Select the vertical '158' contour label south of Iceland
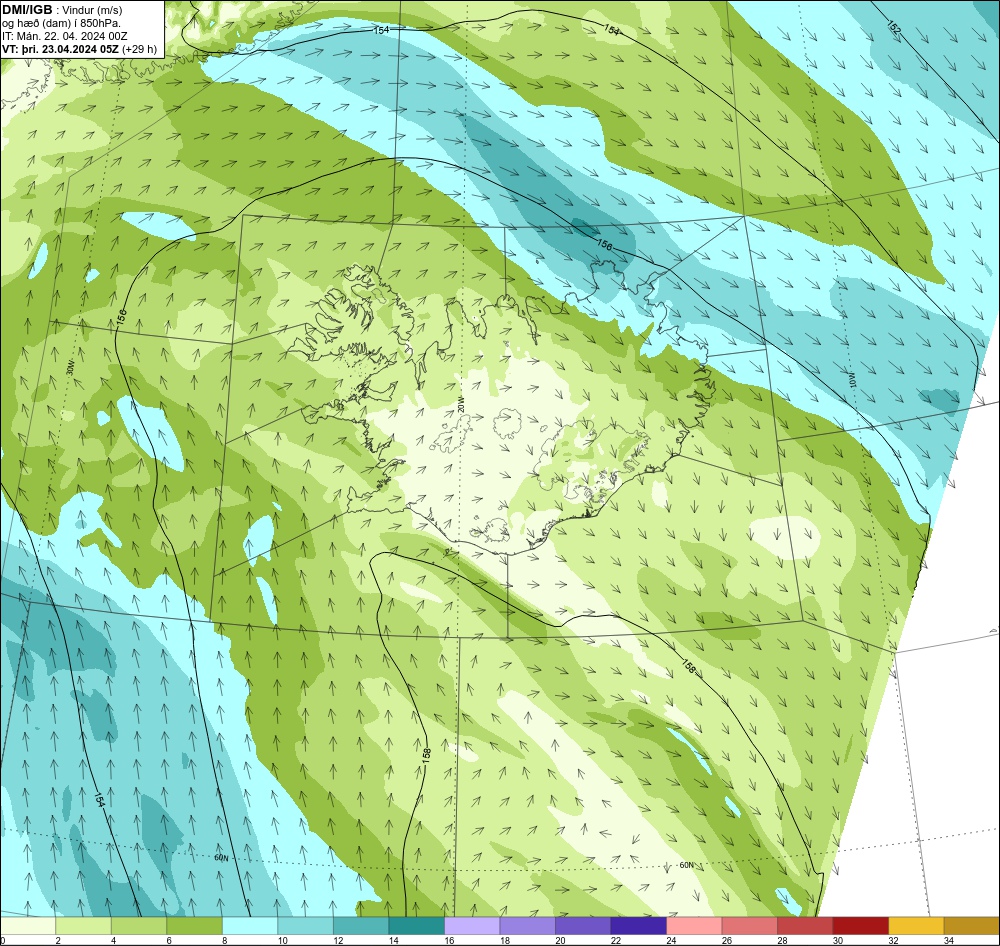This screenshot has width=1000, height=946. pos(427,757)
